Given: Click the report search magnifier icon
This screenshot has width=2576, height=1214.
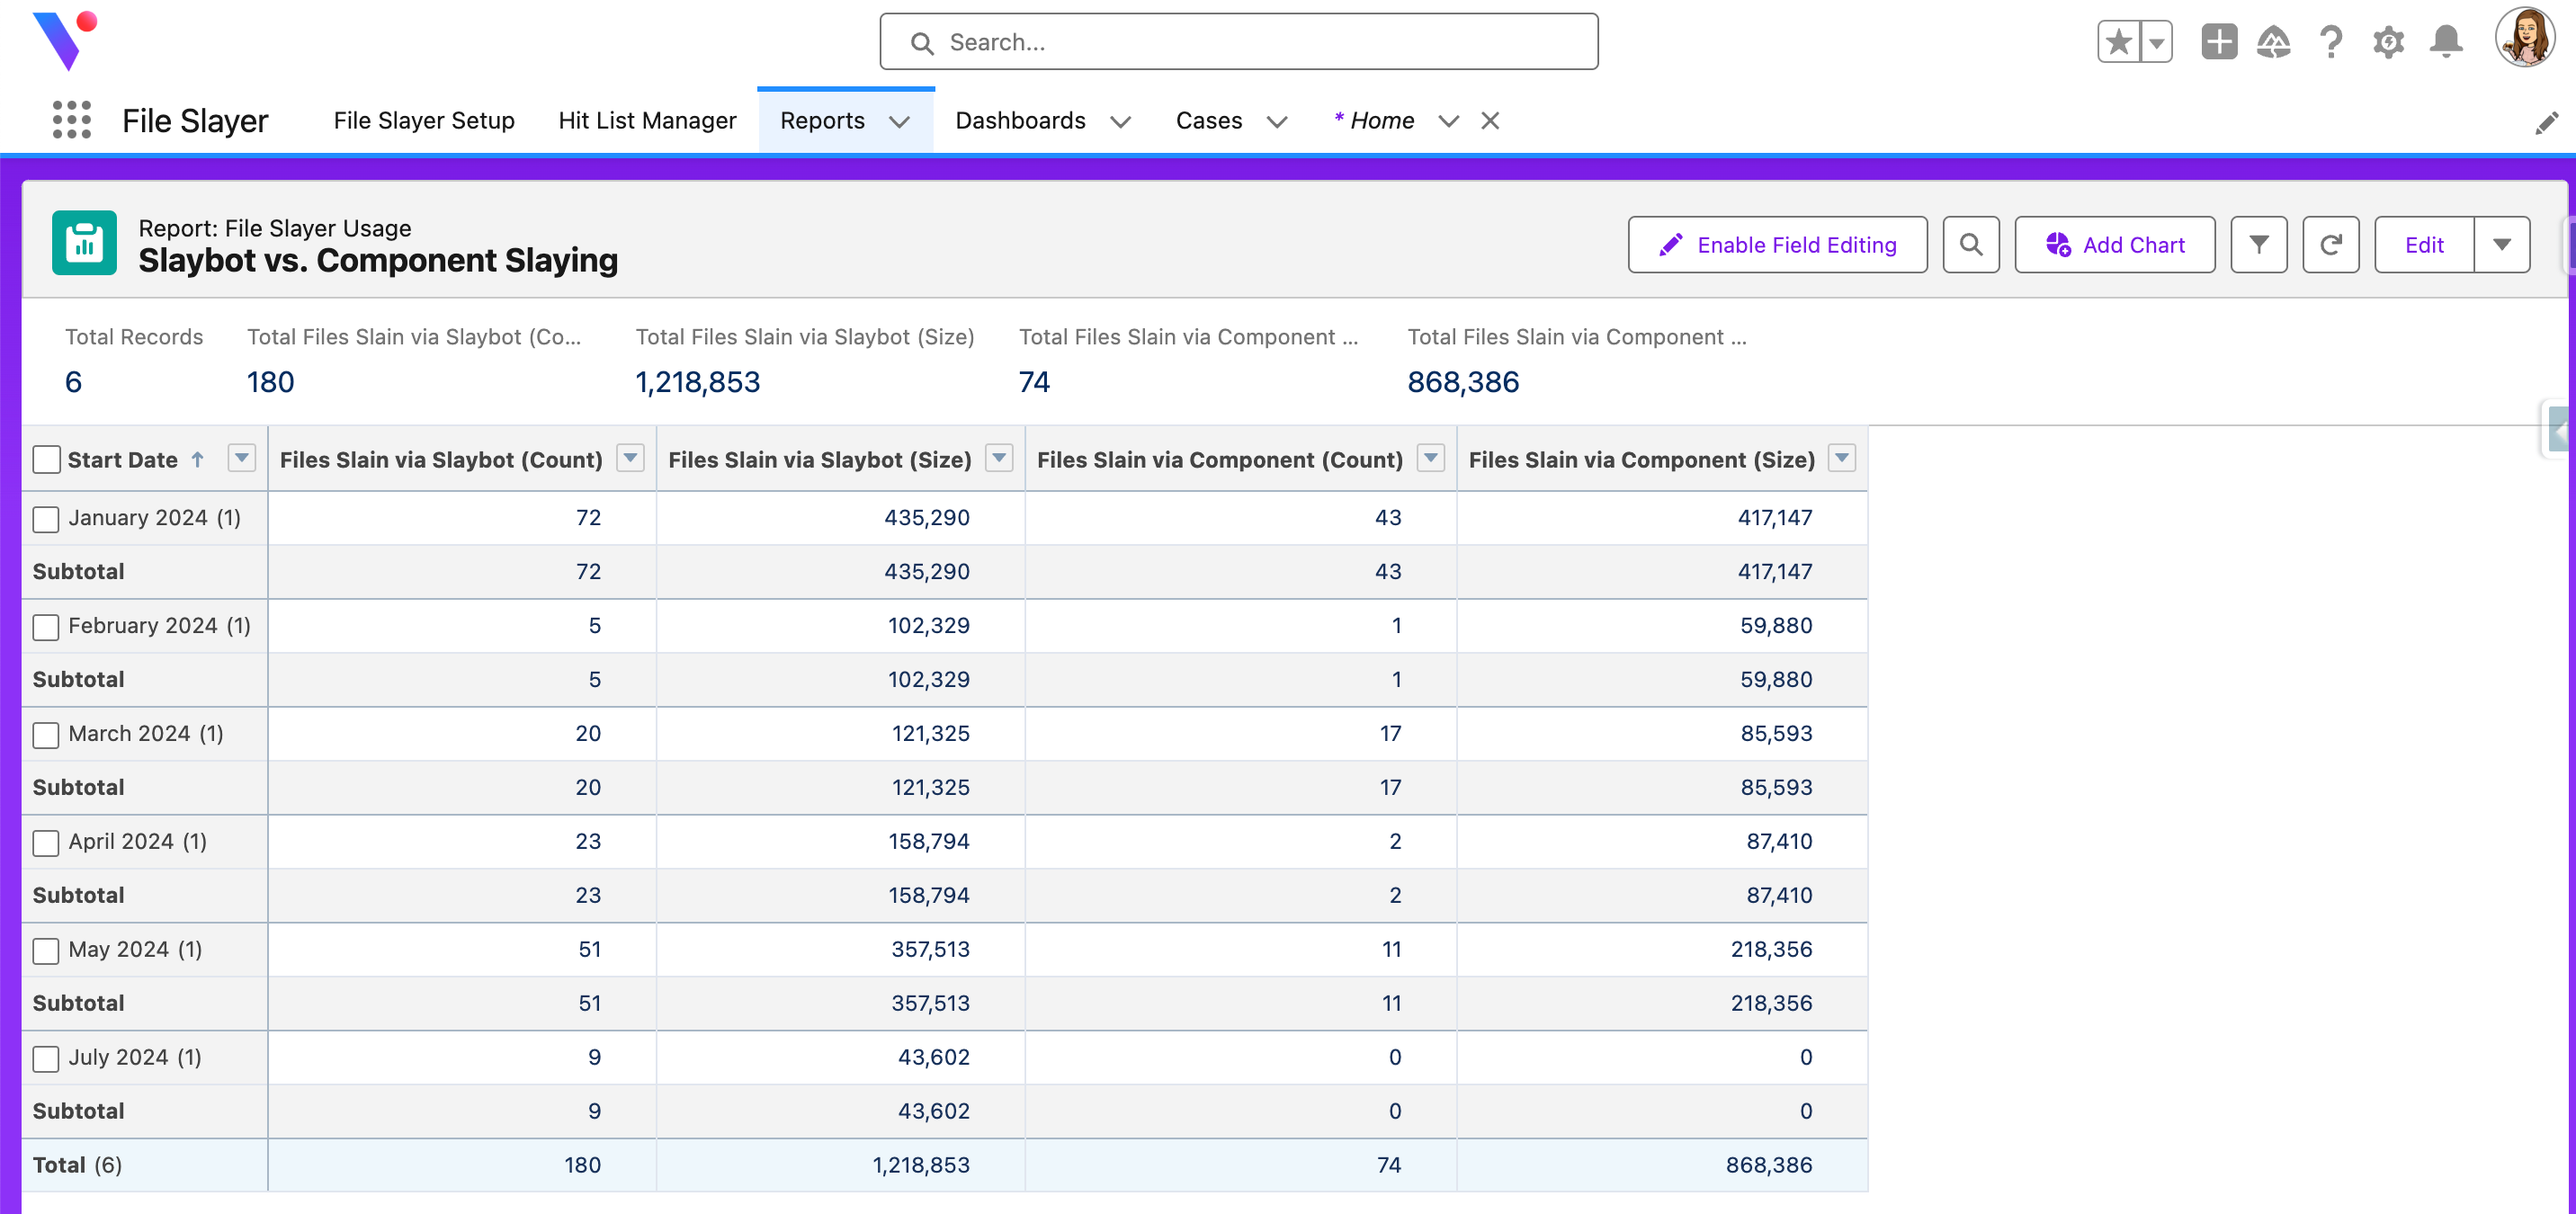Looking at the screenshot, I should click(1970, 245).
